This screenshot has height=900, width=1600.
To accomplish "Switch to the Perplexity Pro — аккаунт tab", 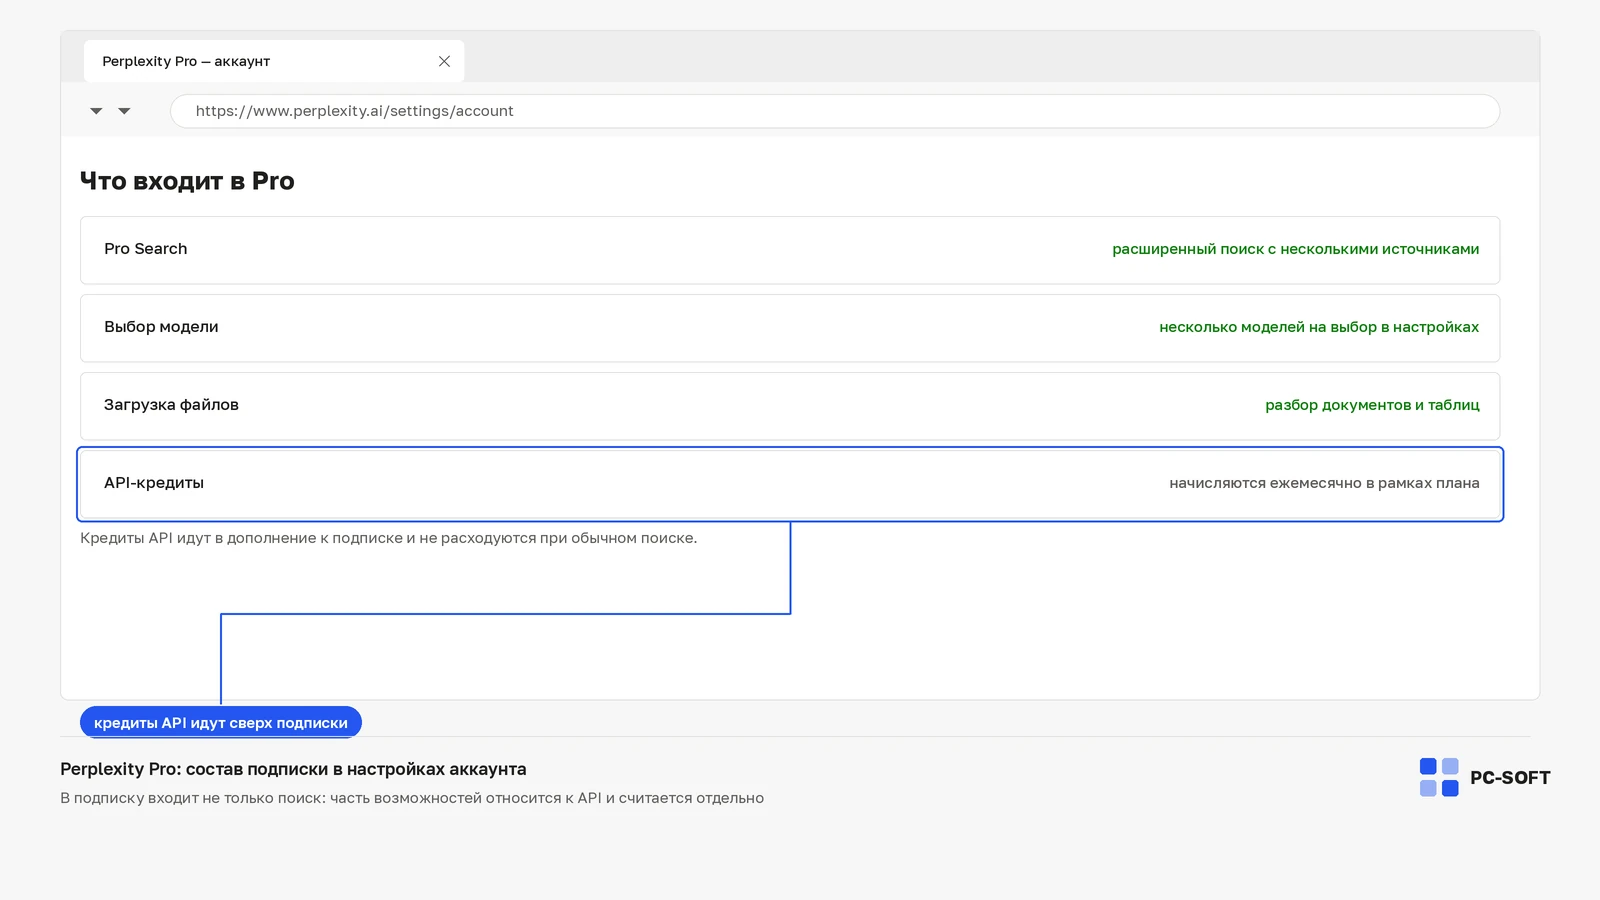I will click(x=274, y=61).
